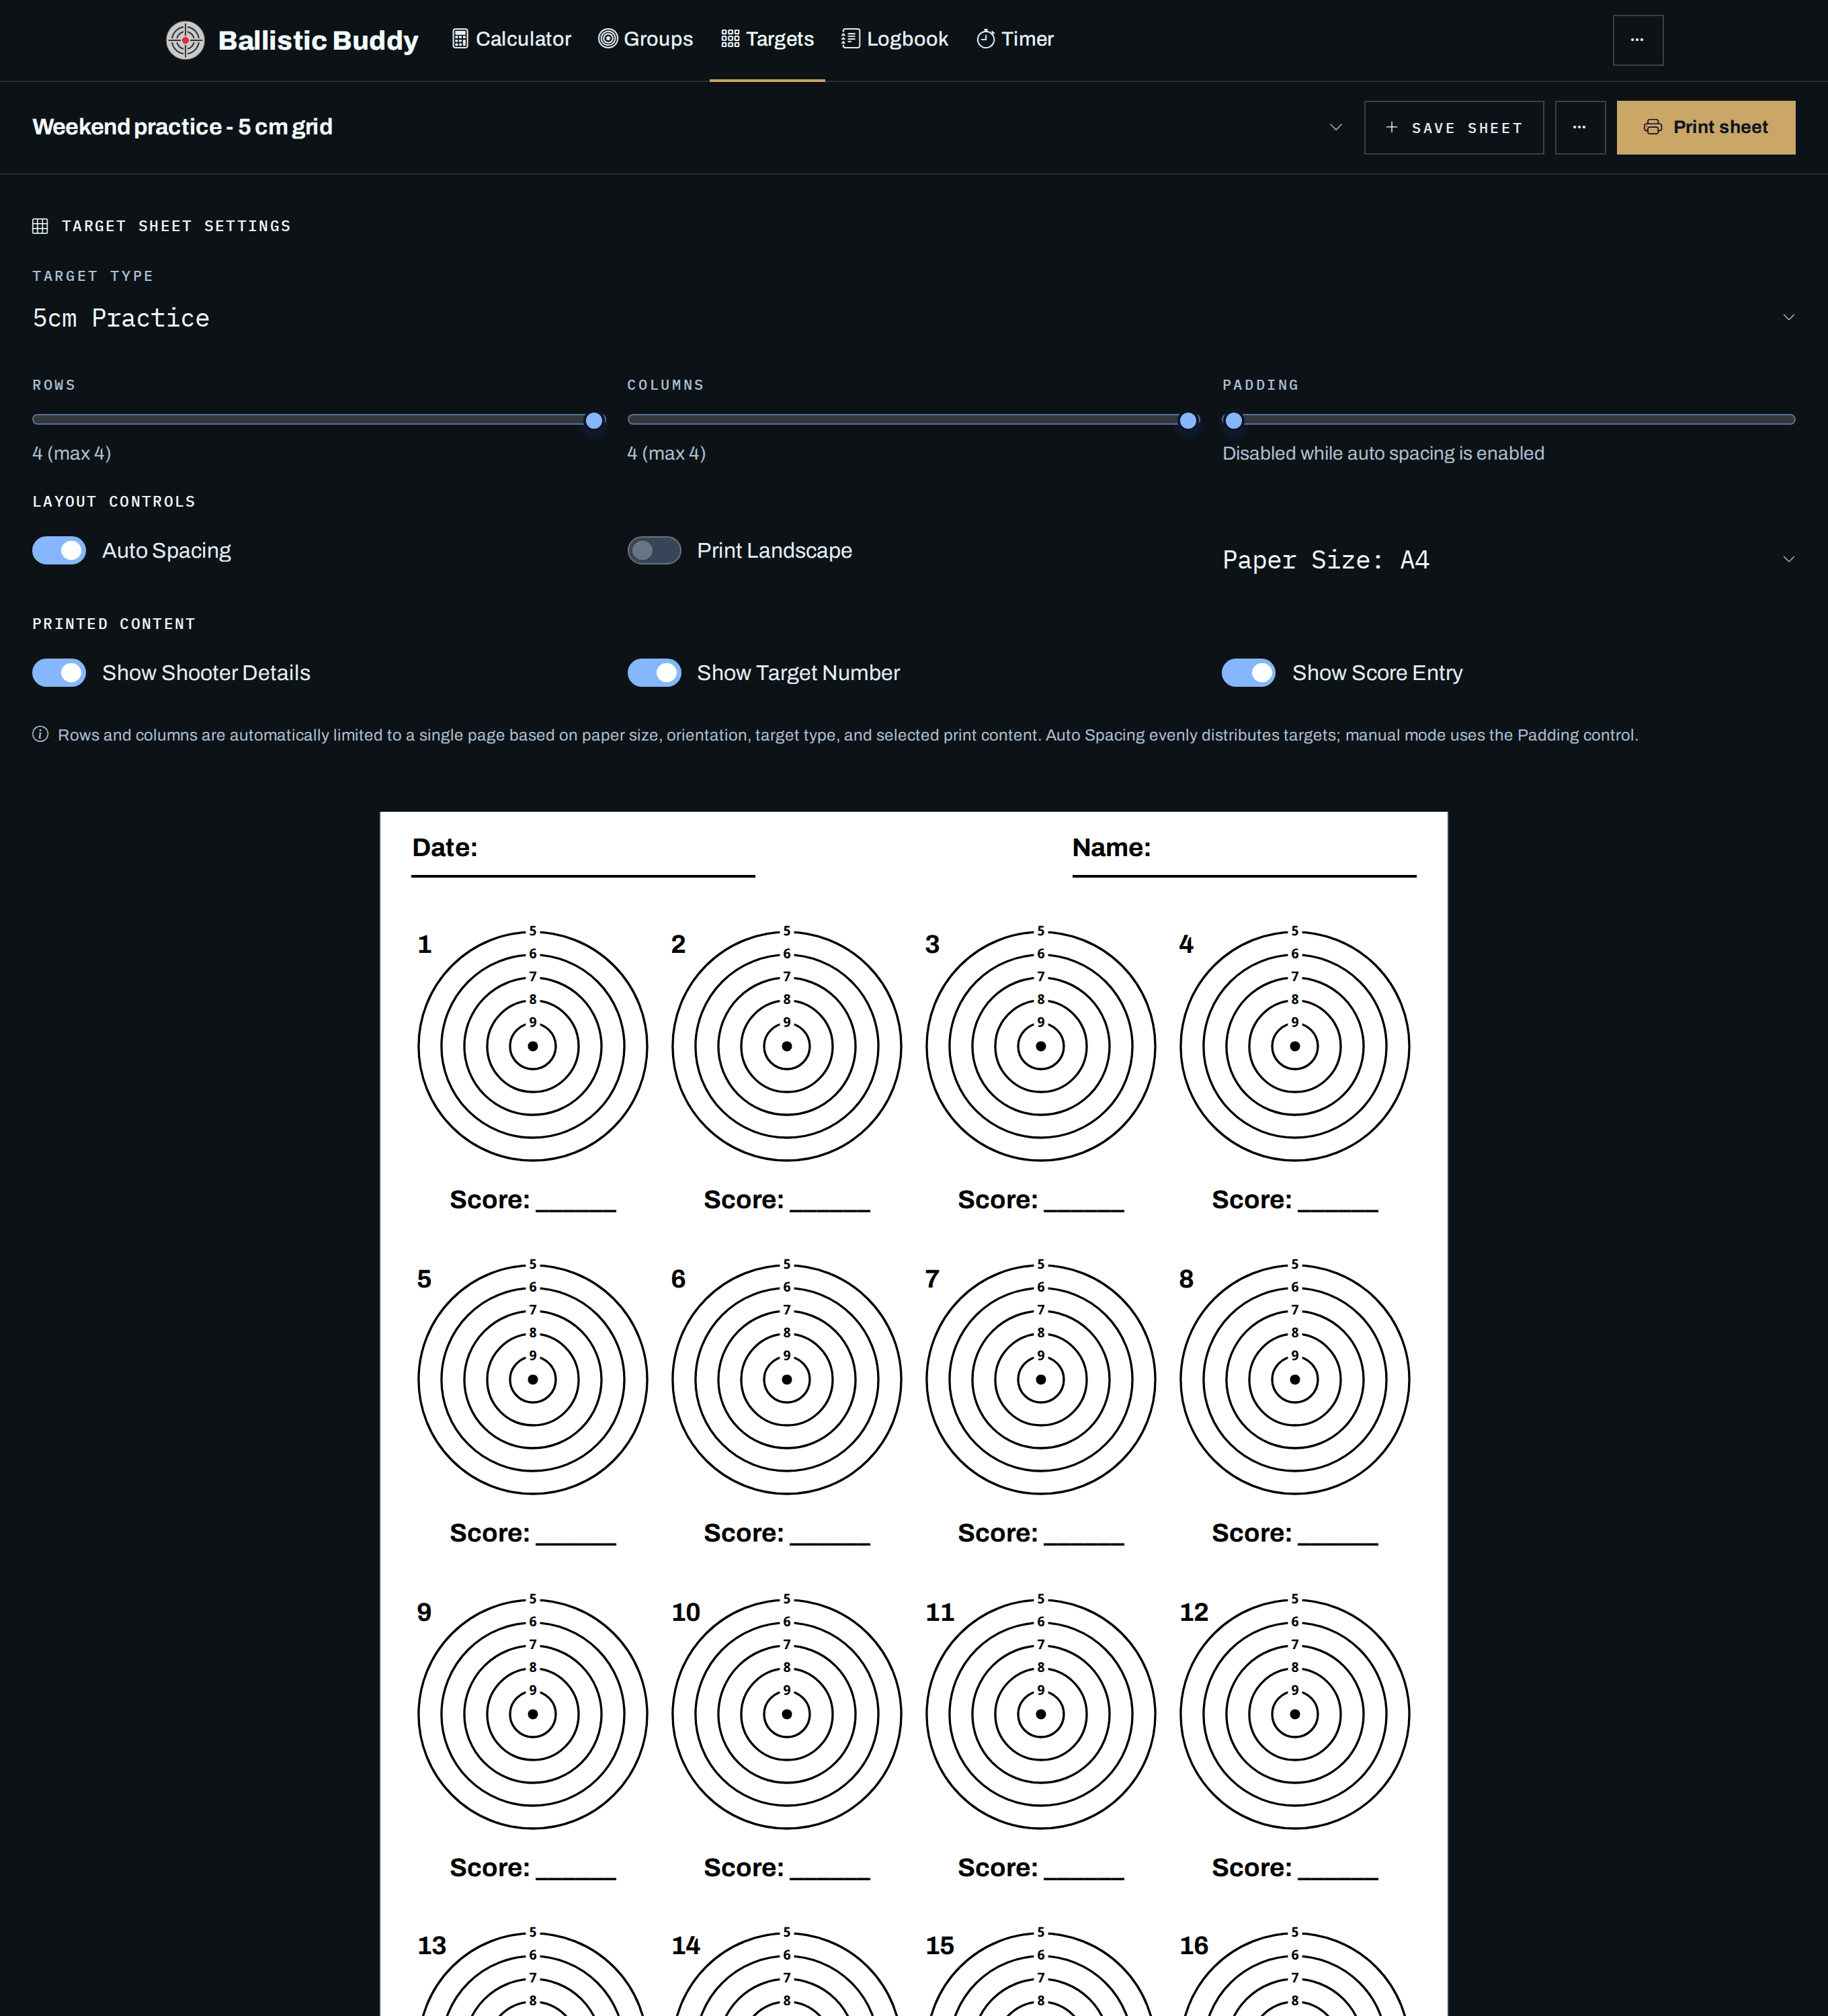
Task: Click target number 1 in the preview
Action: [425, 944]
